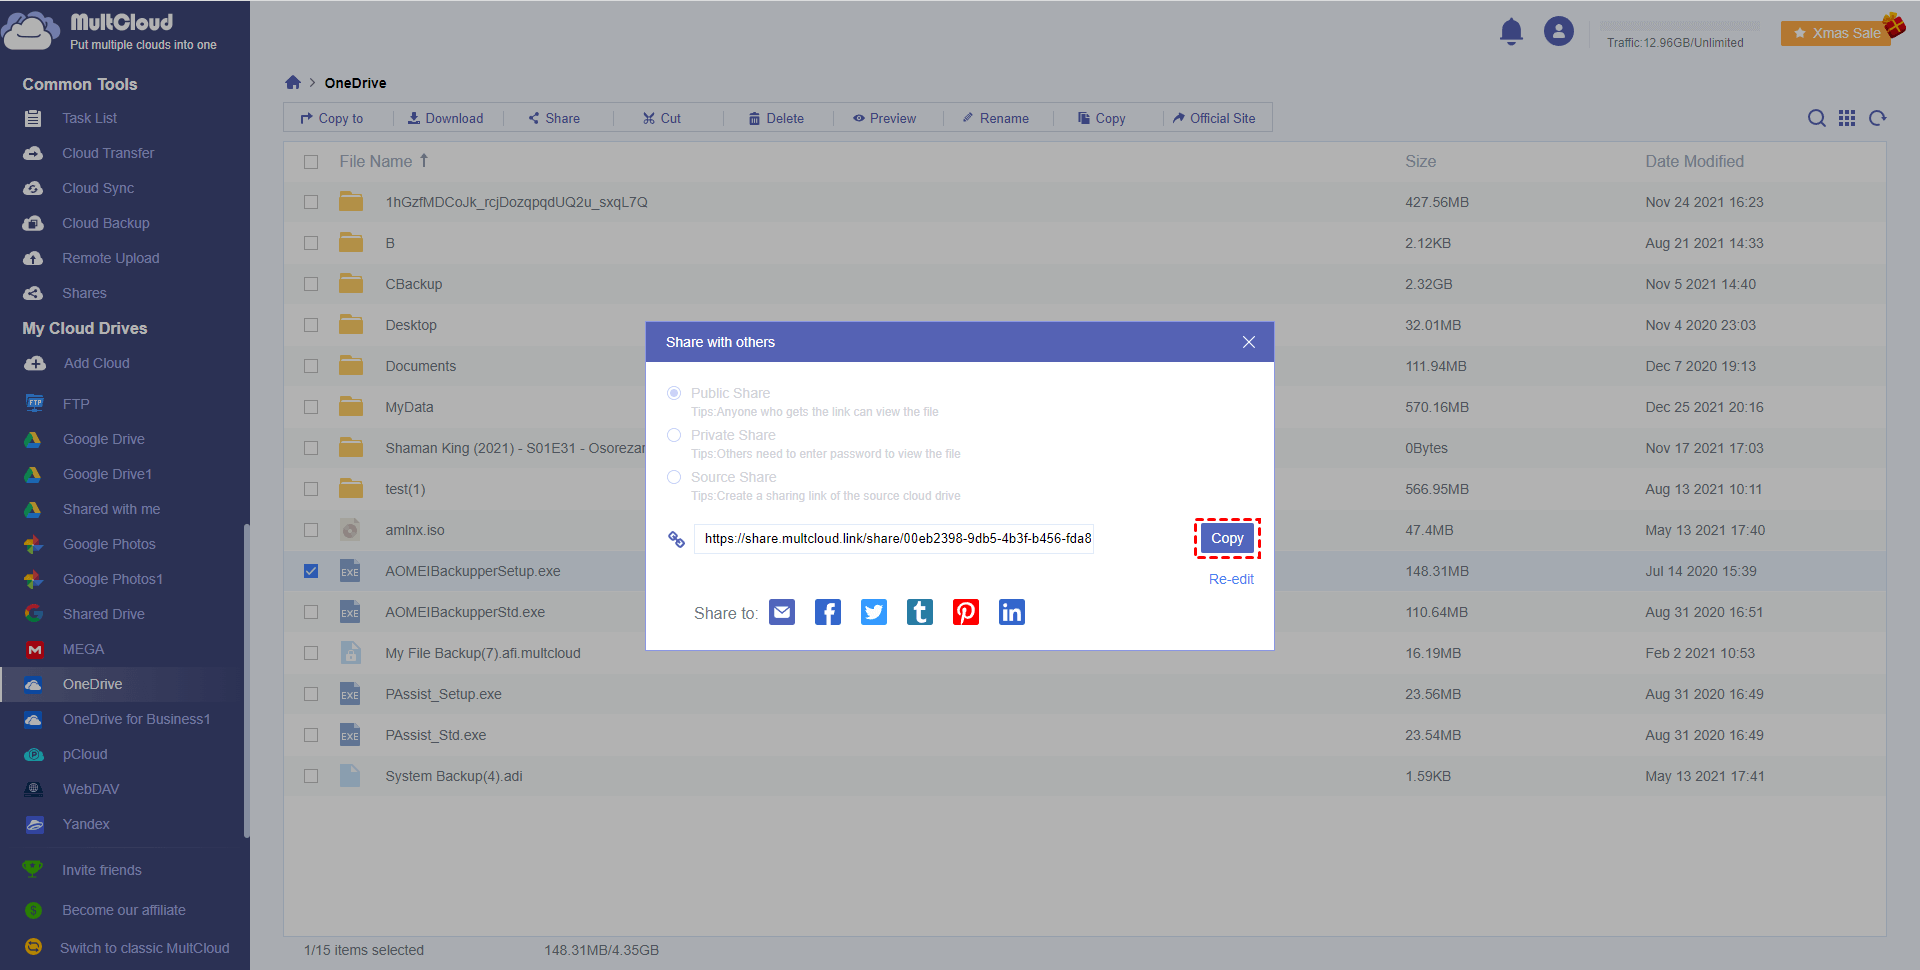Click the share link URL field

click(894, 538)
